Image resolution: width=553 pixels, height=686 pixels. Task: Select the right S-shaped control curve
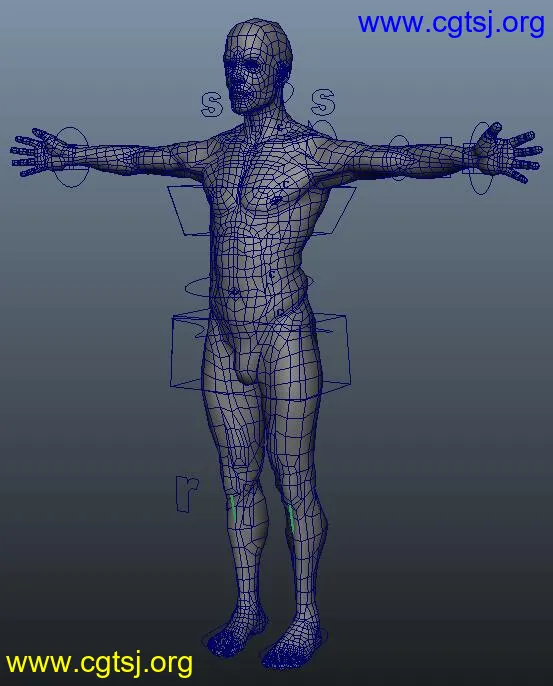point(323,102)
